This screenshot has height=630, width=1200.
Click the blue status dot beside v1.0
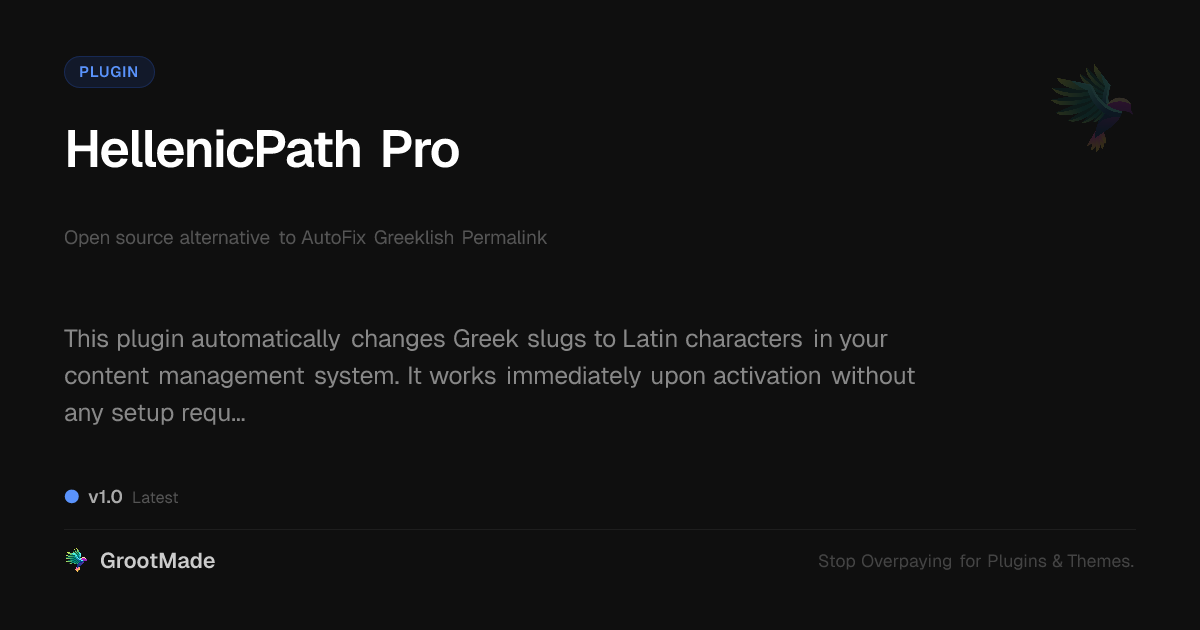(x=72, y=497)
